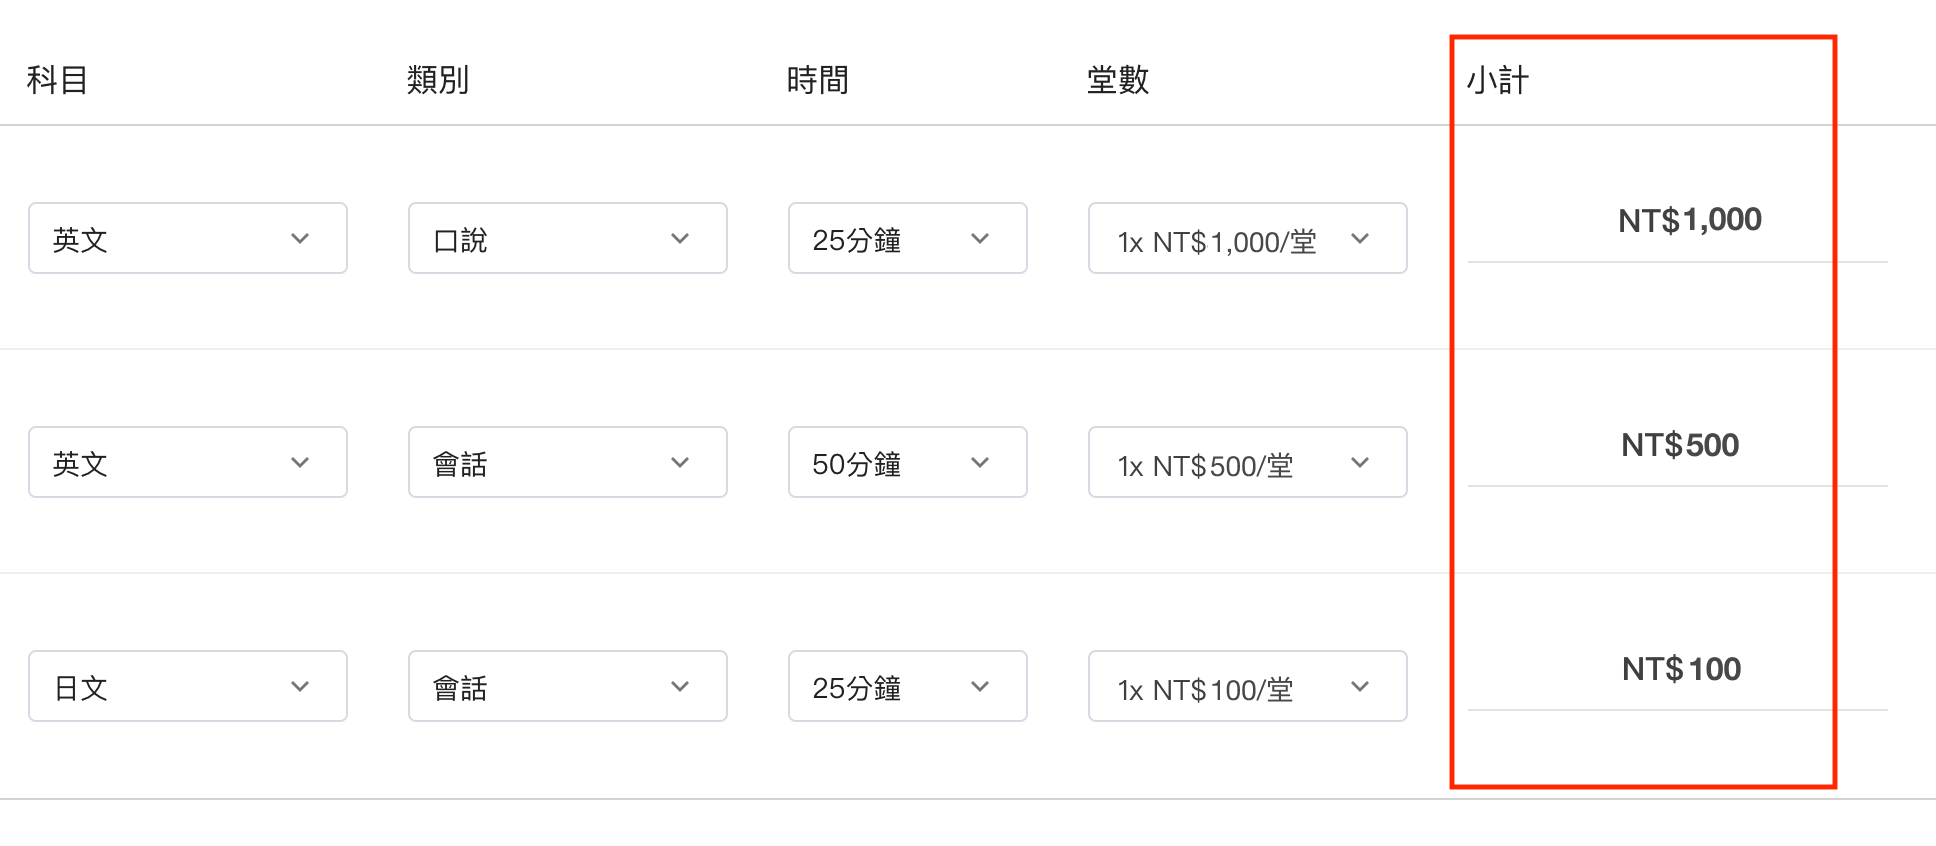This screenshot has width=1936, height=846.
Task: Click the NT$500 subtotal amount
Action: tap(1680, 445)
